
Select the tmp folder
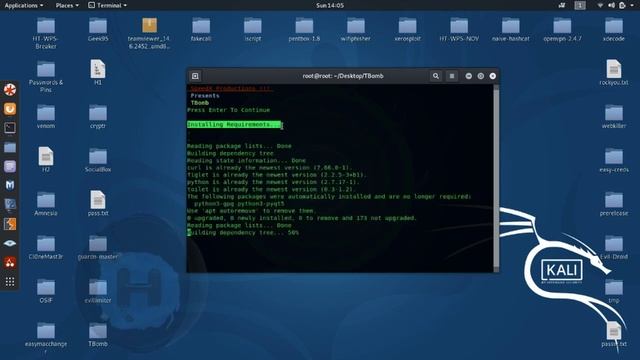pos(614,291)
